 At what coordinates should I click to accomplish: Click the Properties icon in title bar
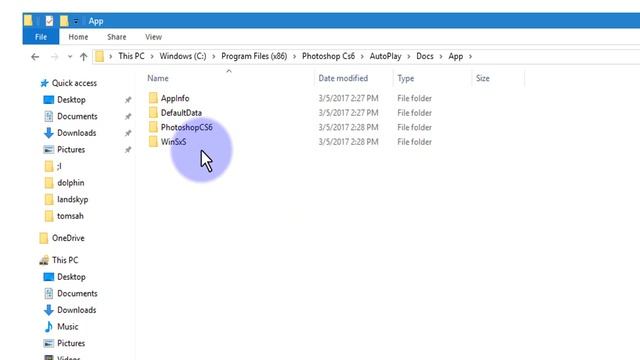click(x=49, y=21)
